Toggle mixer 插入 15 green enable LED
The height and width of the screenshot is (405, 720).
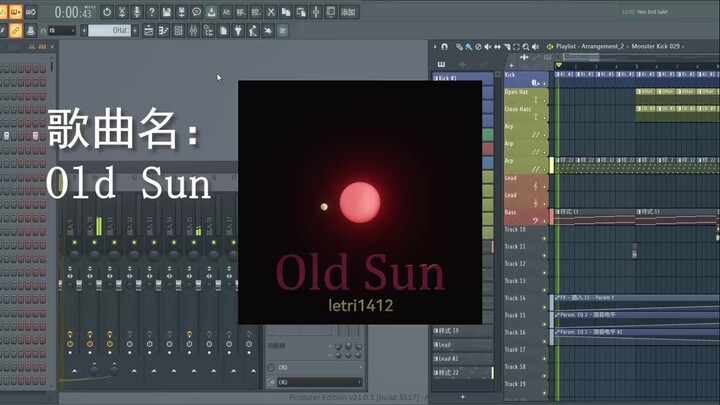(x=193, y=242)
